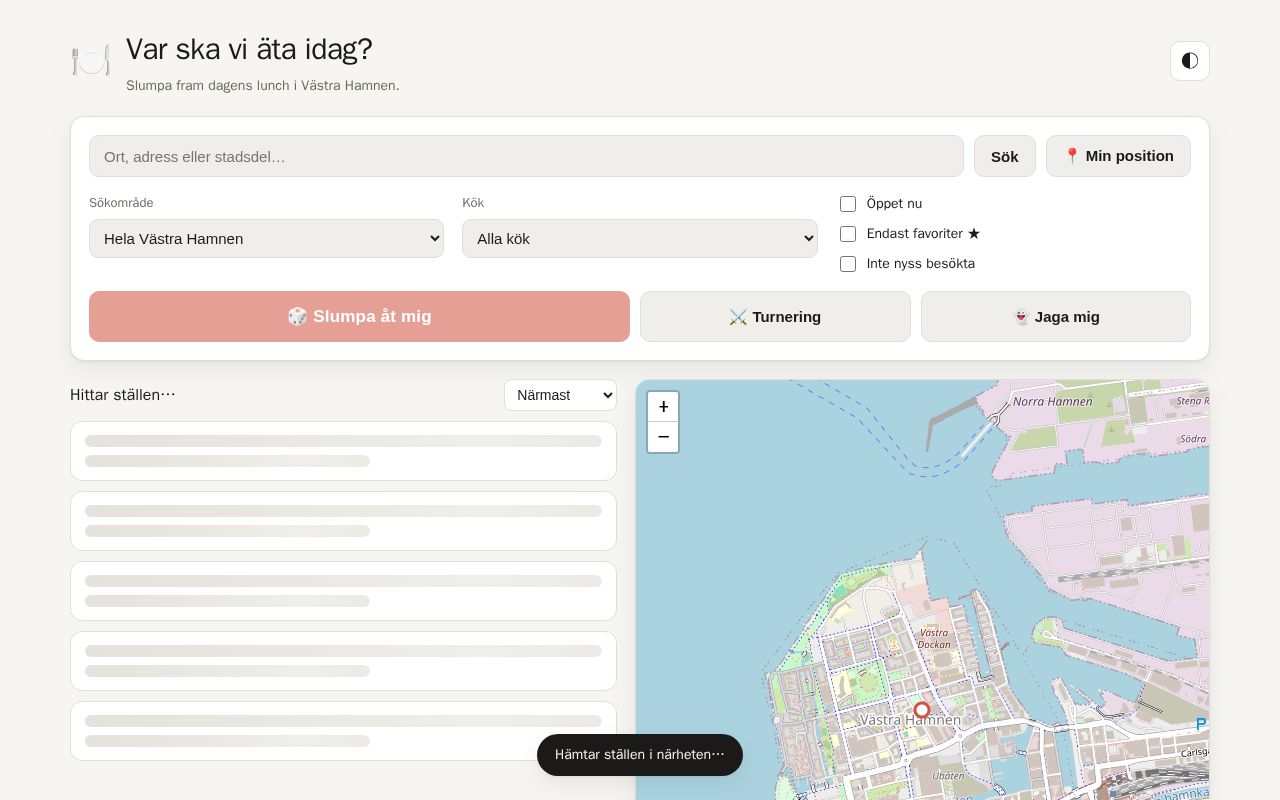Open the Sökområde dropdown

click(266, 239)
